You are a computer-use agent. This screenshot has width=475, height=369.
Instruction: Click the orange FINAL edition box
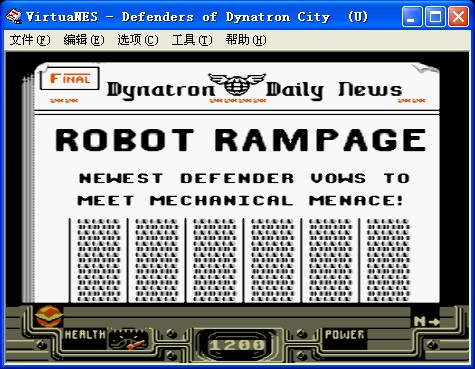(70, 78)
